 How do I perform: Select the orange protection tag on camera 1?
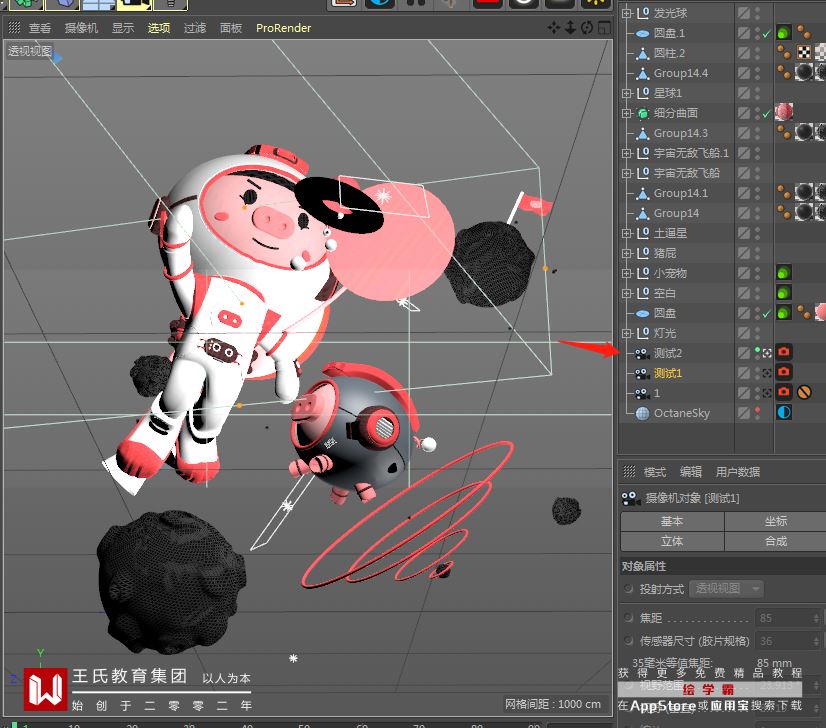click(804, 392)
